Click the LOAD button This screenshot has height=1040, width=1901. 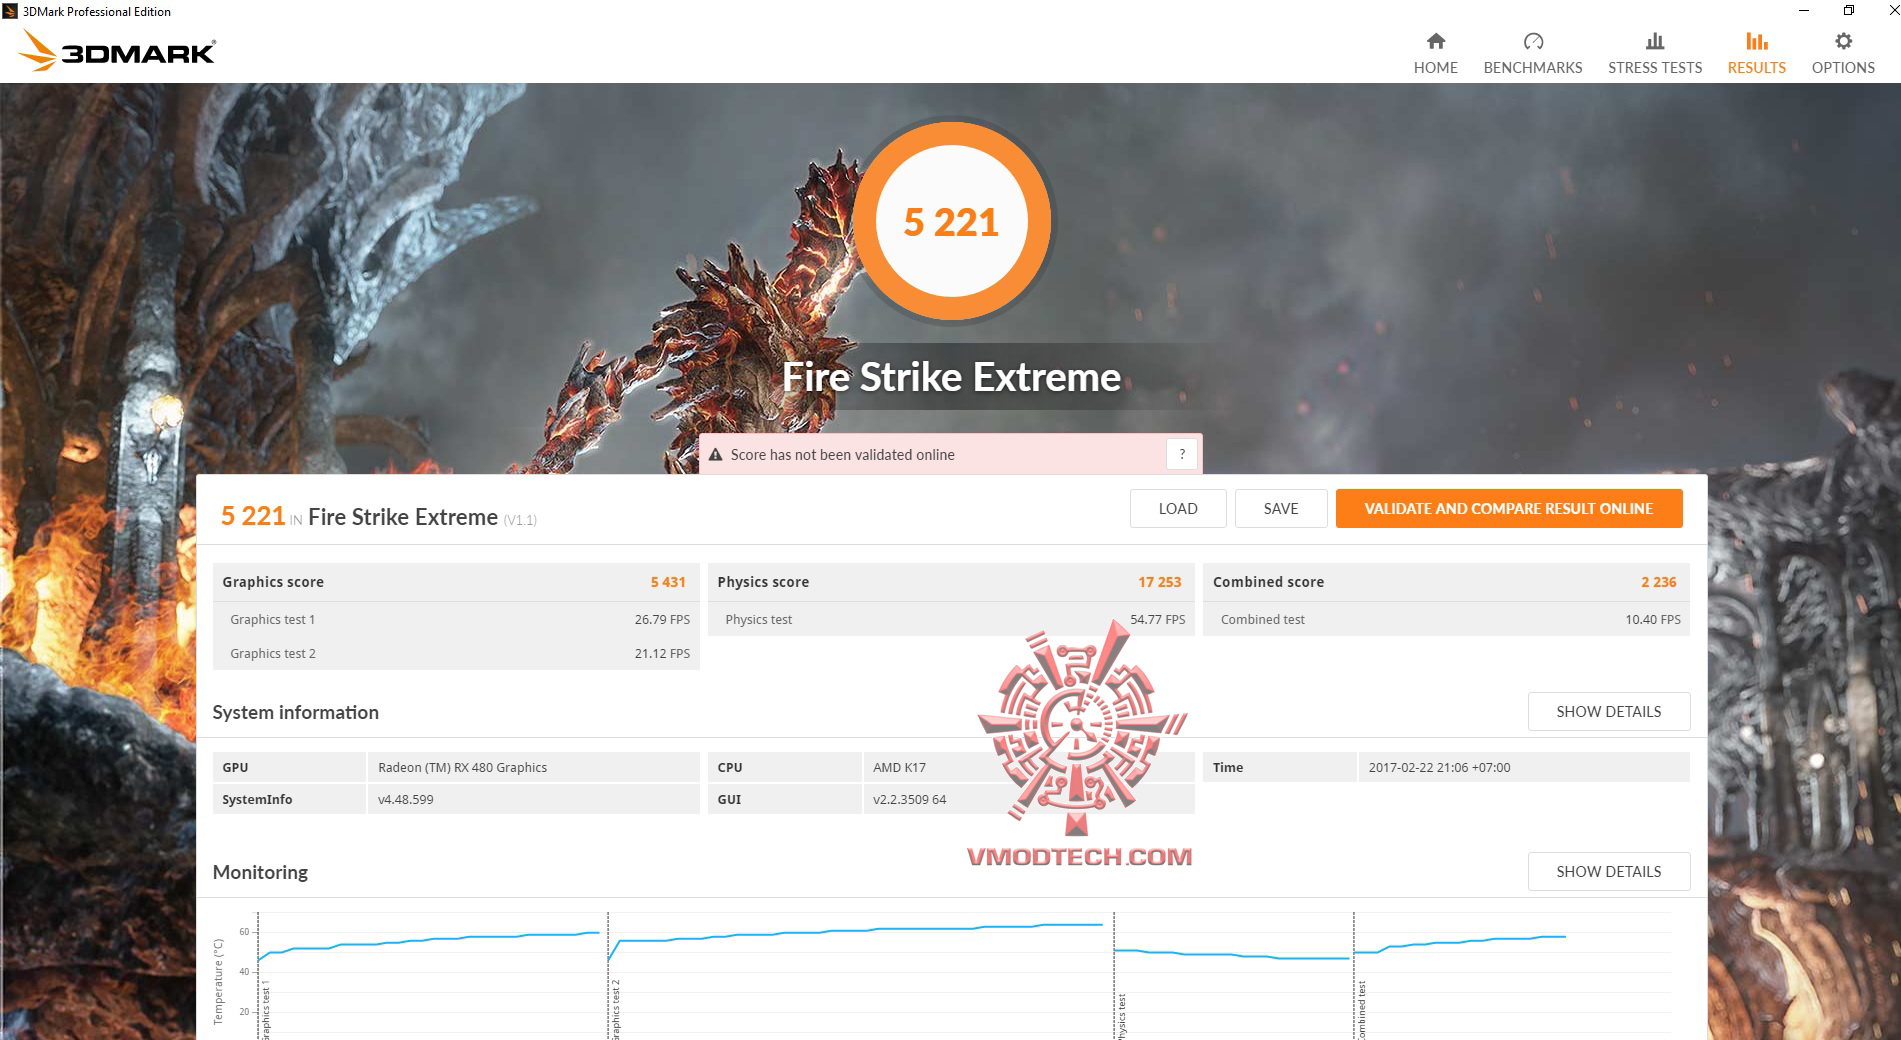pyautogui.click(x=1177, y=508)
